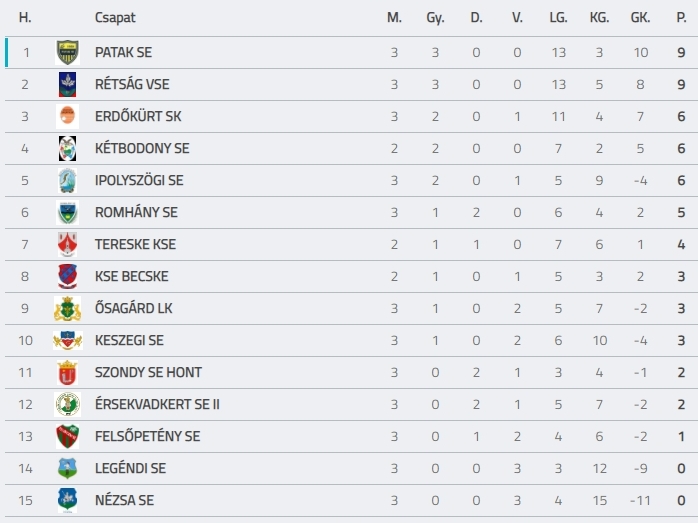This screenshot has width=698, height=523.
Task: Click the LEGÉNDI SE team name
Action: point(130,469)
